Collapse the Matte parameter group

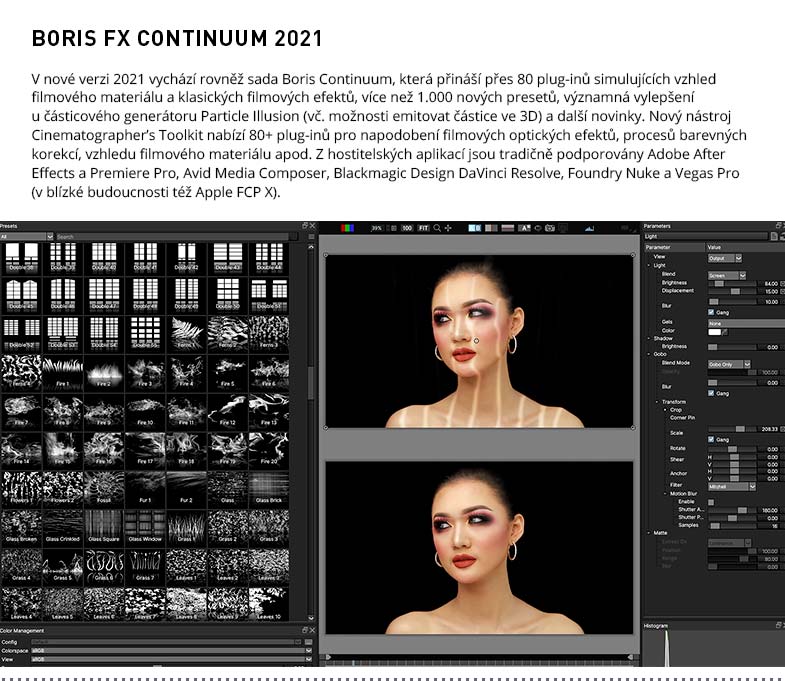coord(649,533)
